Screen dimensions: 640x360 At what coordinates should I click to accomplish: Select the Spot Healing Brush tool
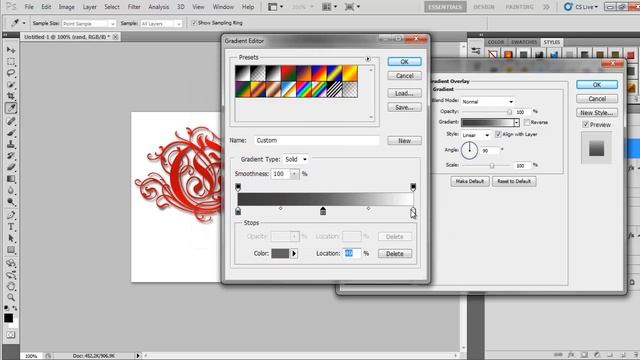click(11, 121)
